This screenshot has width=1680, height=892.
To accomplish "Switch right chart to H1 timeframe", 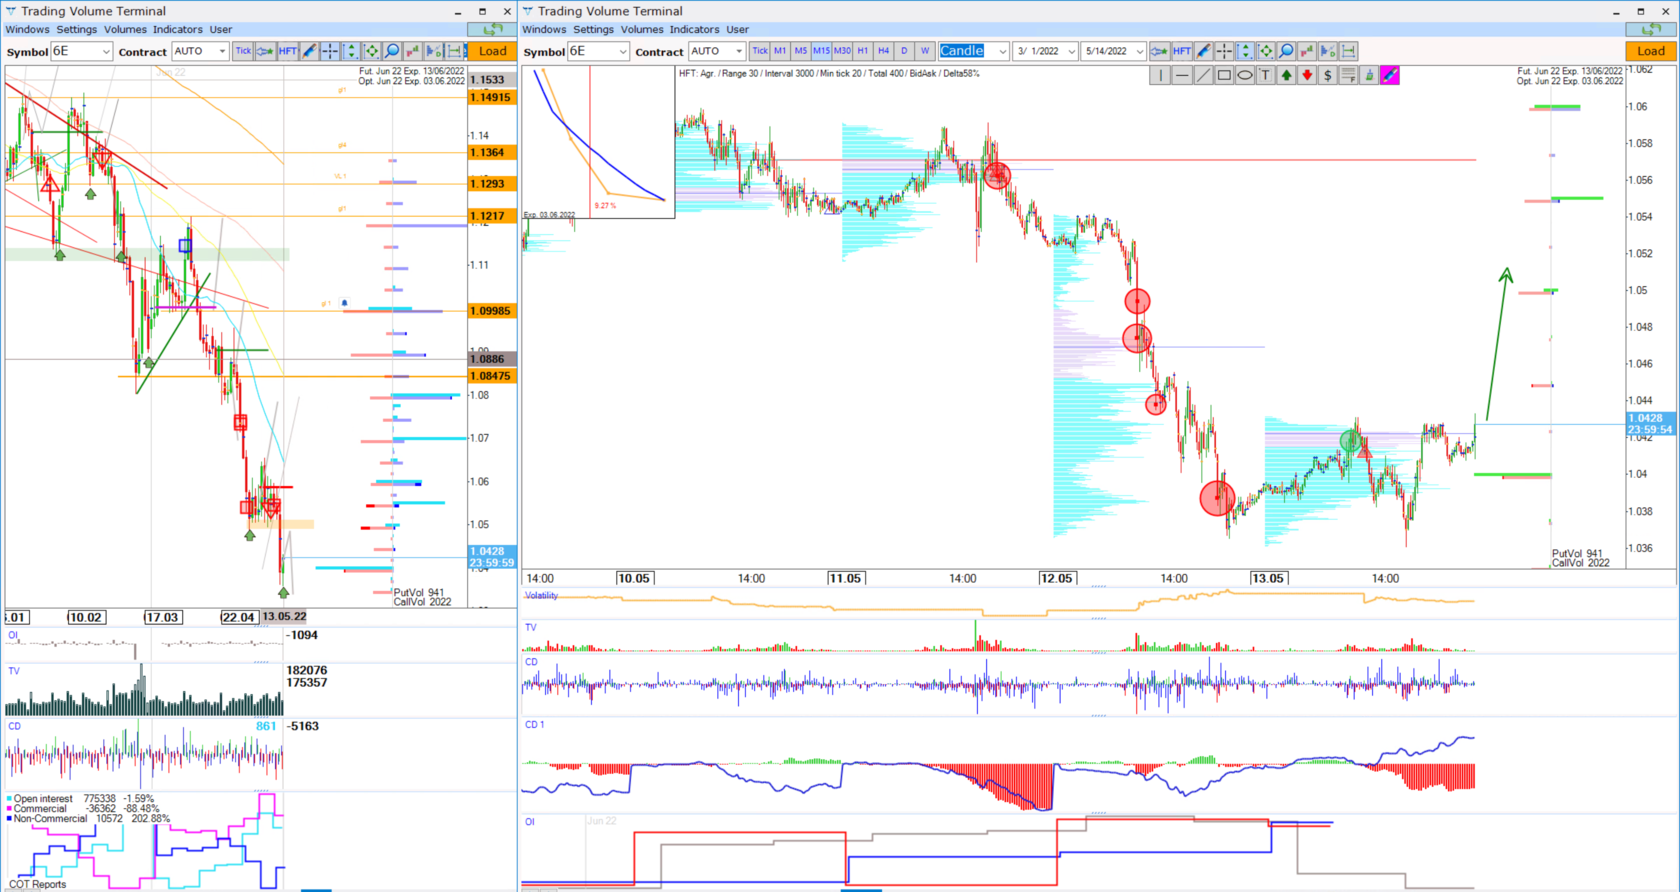I will click(863, 51).
